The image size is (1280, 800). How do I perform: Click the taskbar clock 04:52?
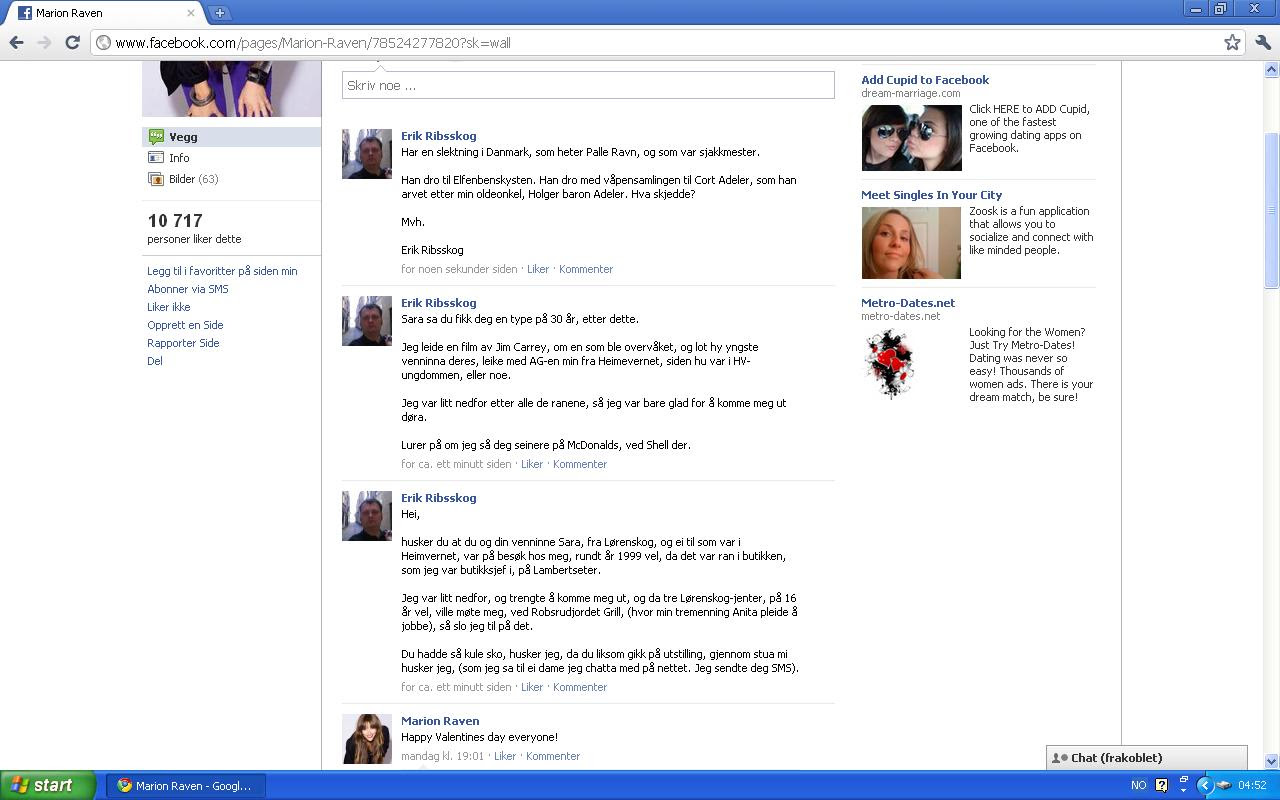[x=1252, y=785]
